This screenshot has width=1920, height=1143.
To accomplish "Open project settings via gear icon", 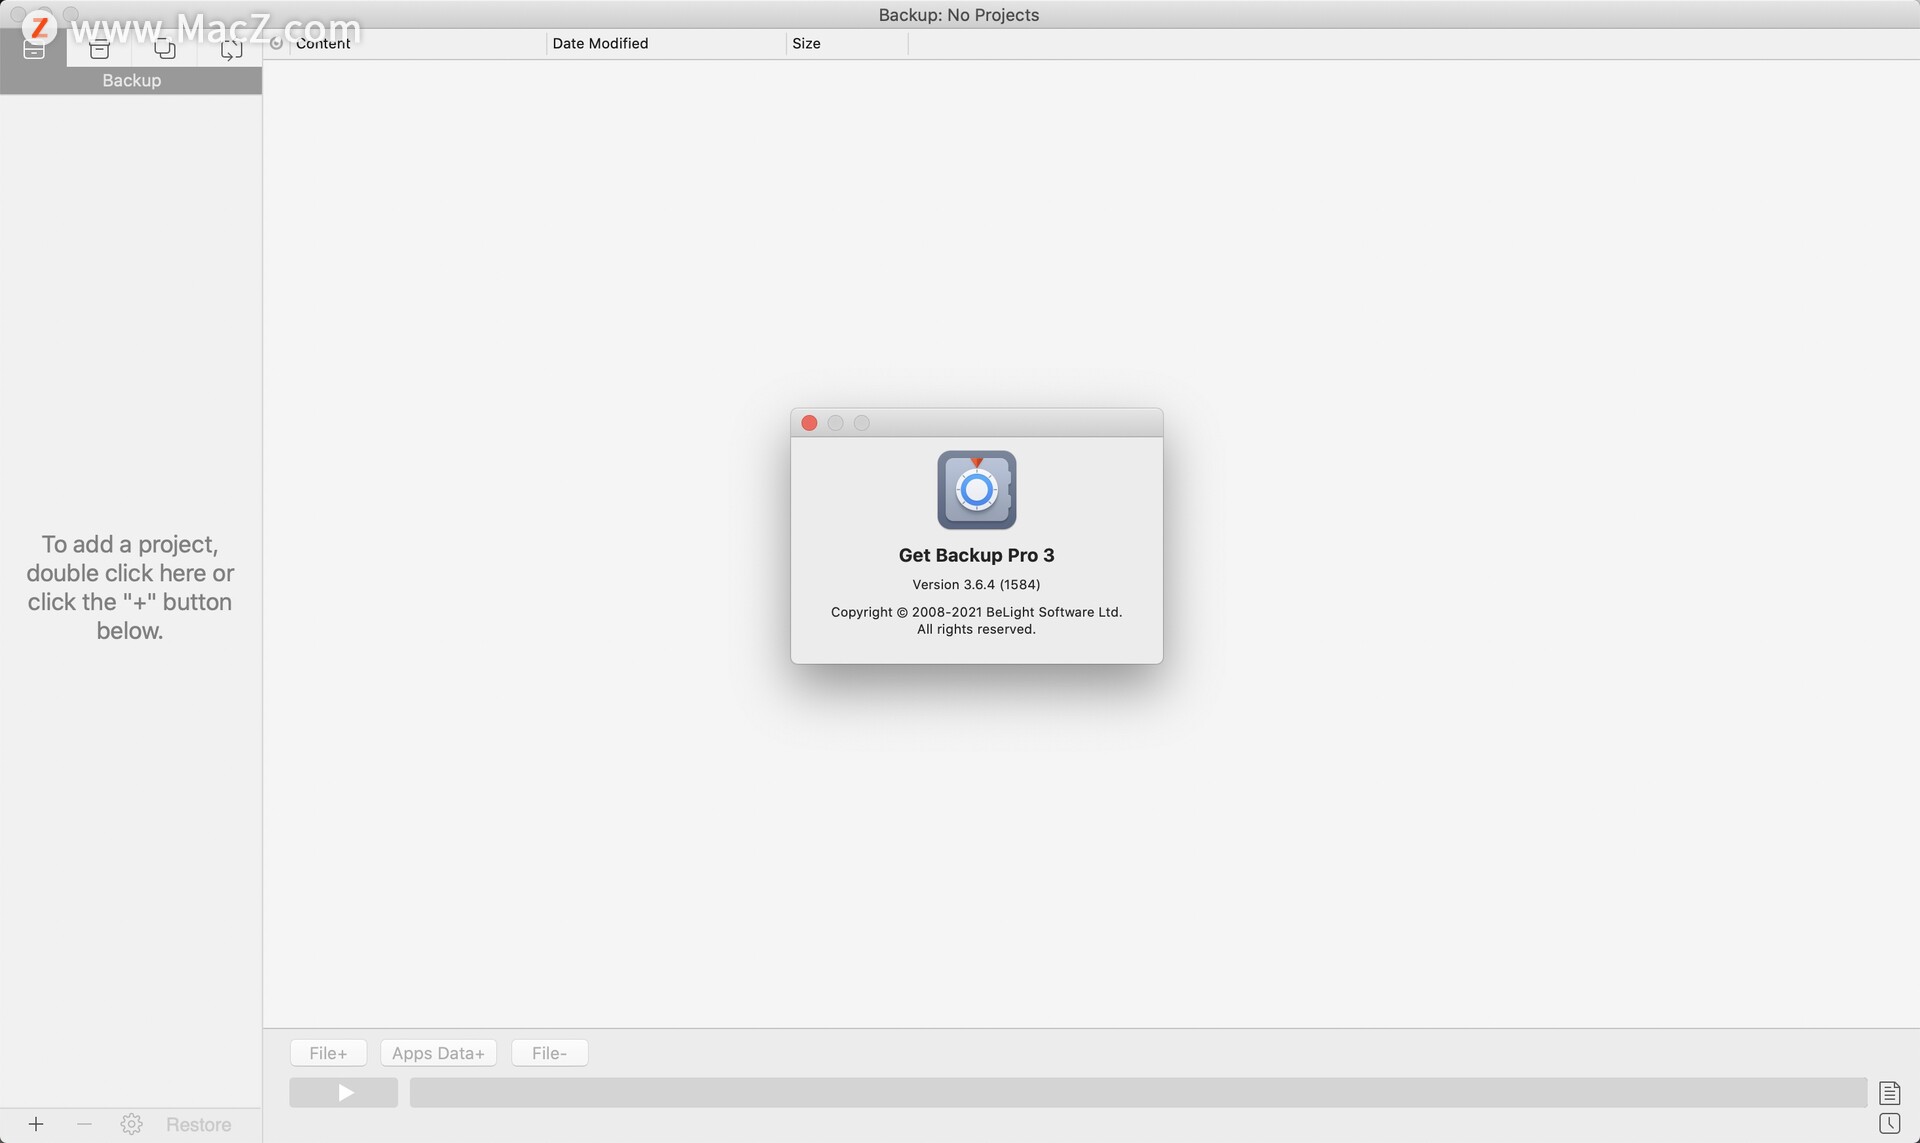I will 130,1124.
